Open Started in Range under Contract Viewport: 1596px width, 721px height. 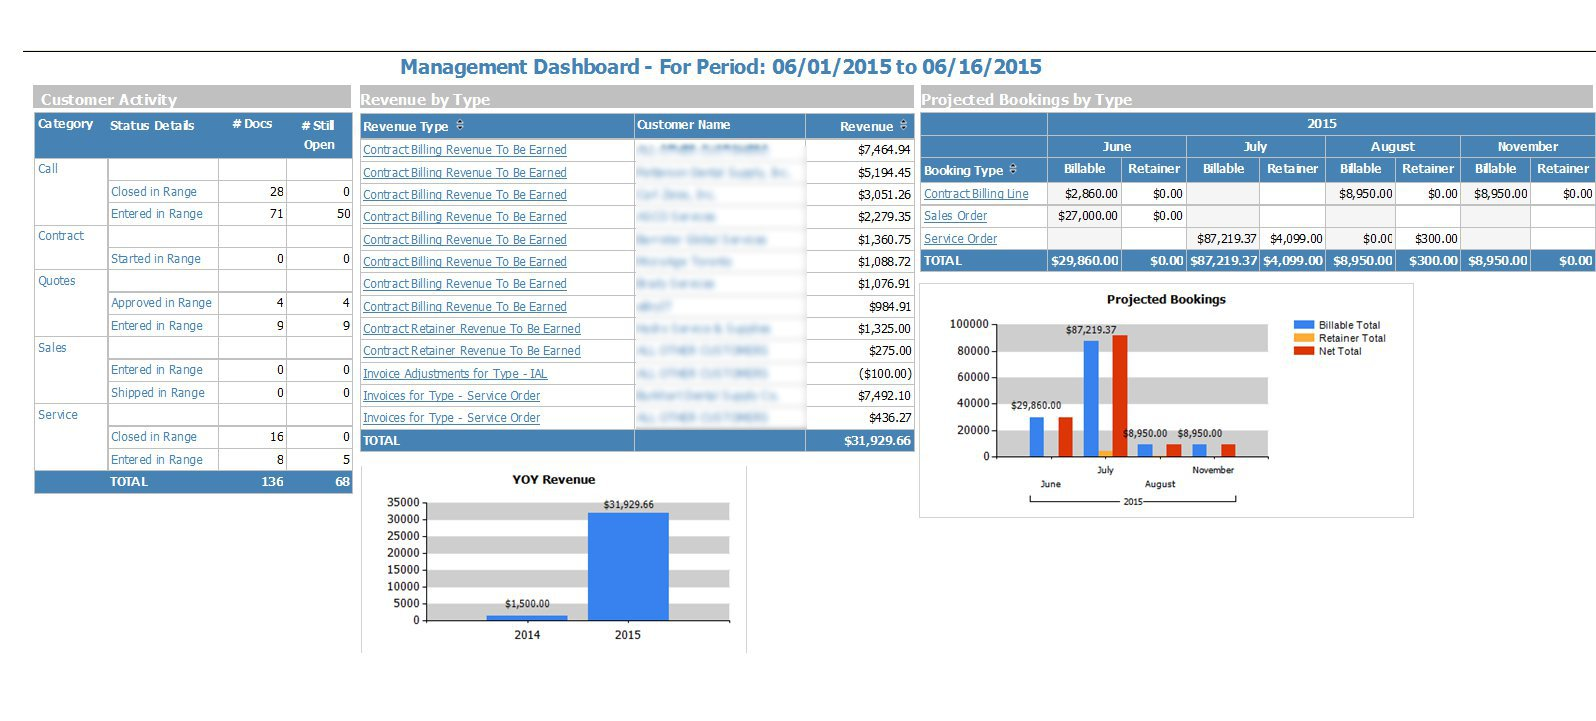pos(155,259)
